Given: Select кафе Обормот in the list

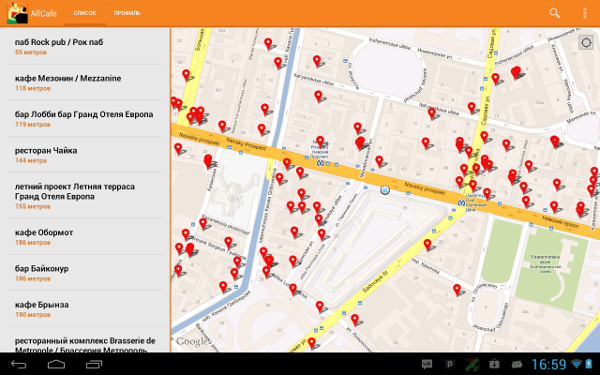Looking at the screenshot, I should [86, 236].
